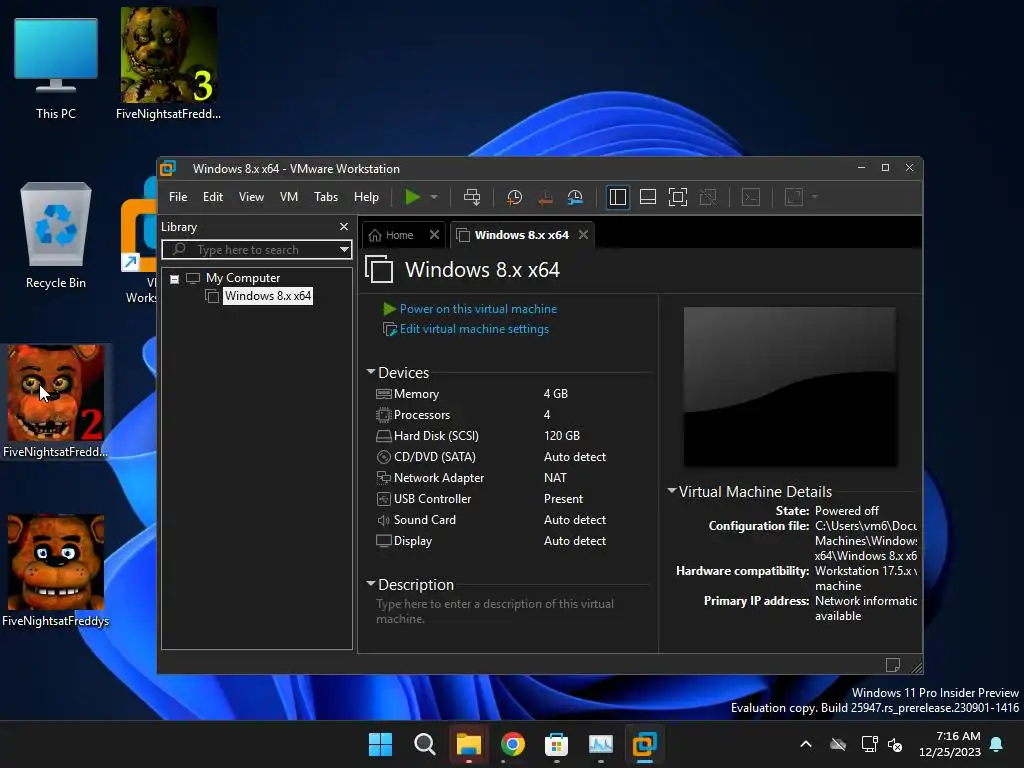Toggle the library sidebar view icon
The height and width of the screenshot is (768, 1024).
tap(617, 197)
